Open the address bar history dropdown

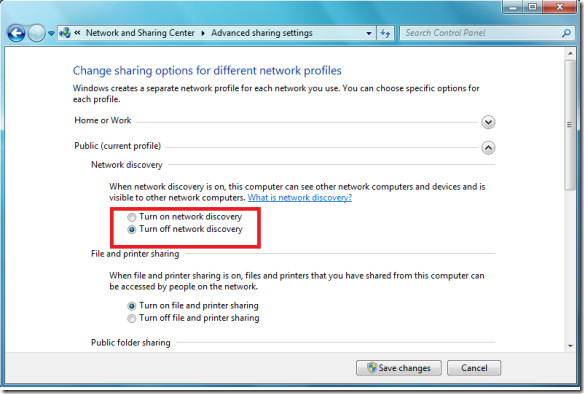369,33
